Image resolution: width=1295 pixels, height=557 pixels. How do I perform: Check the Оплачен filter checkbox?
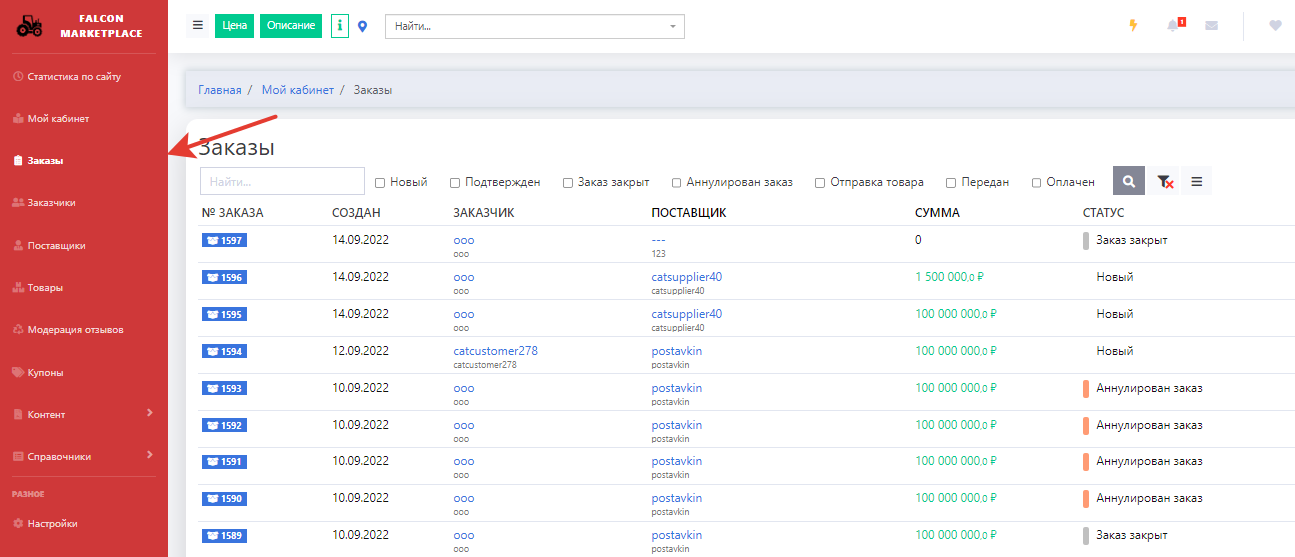coord(1037,183)
